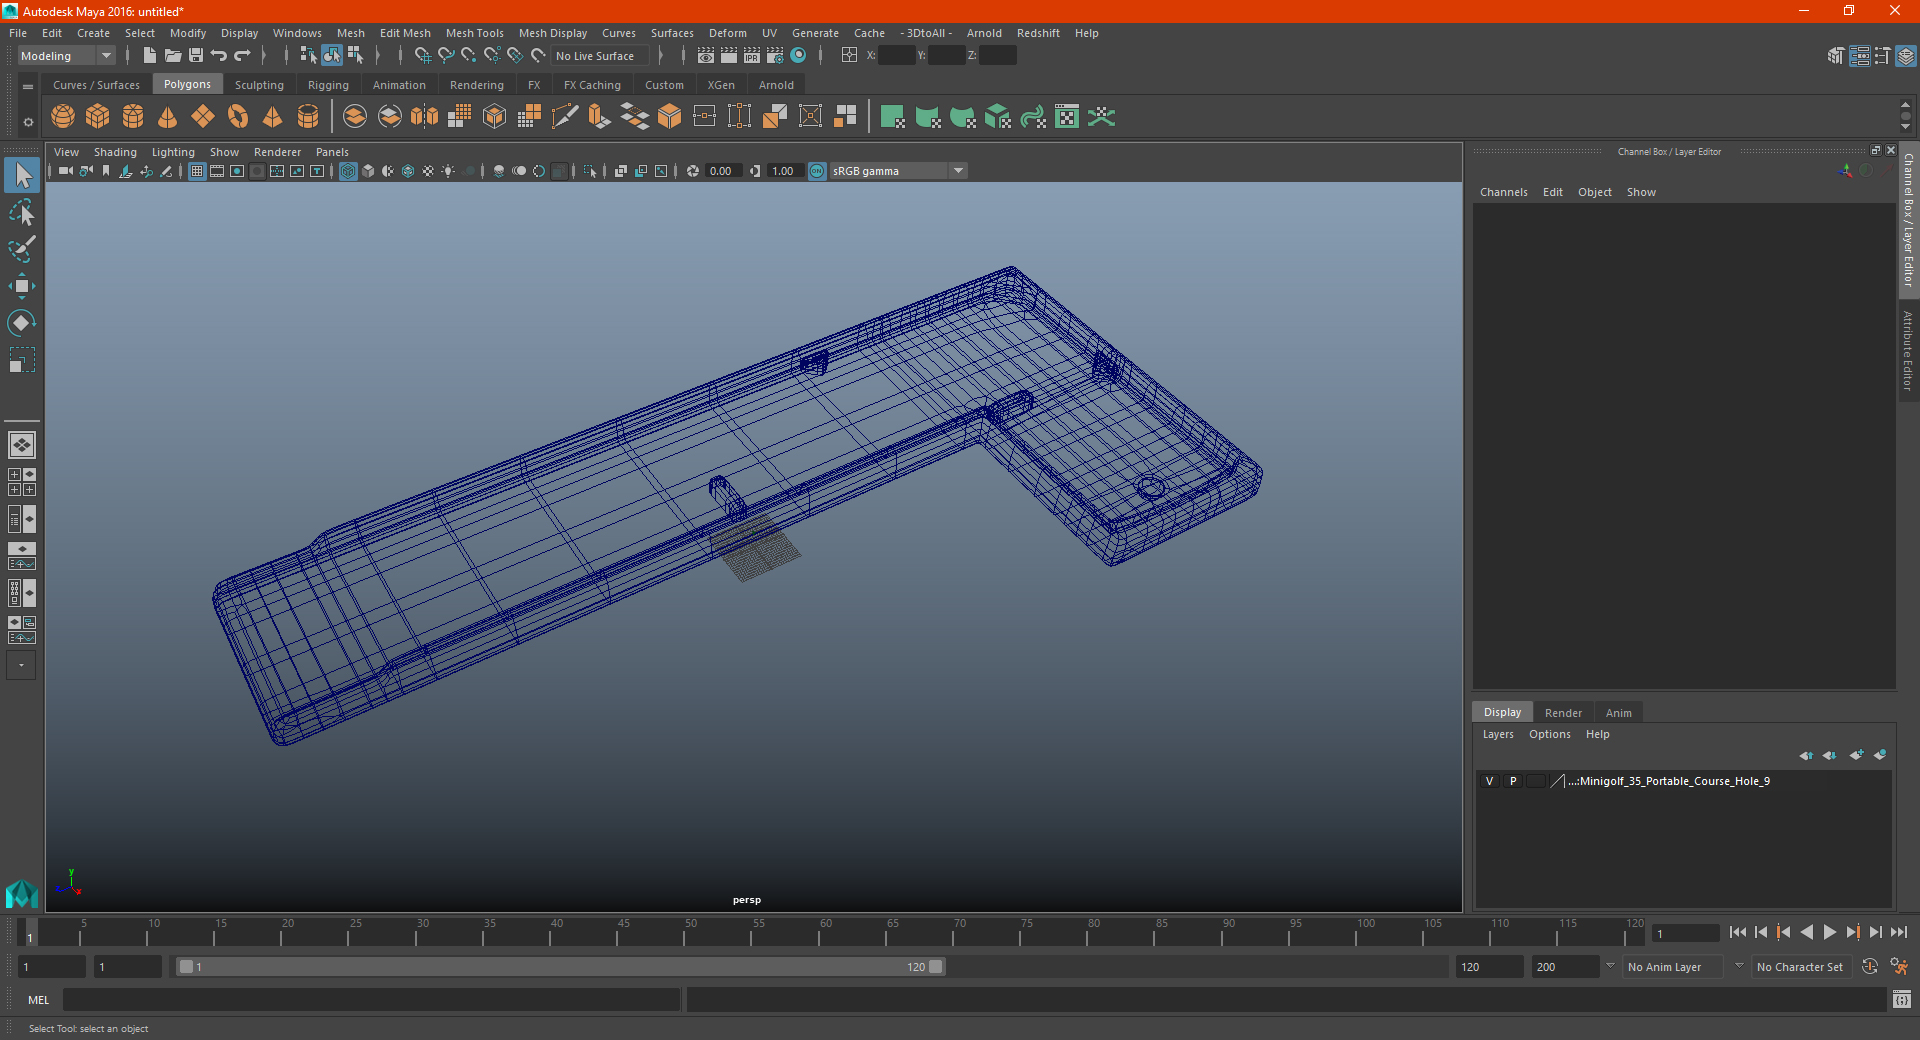Open the shelf options gear menu
1920x1040 pixels.
pos(28,122)
